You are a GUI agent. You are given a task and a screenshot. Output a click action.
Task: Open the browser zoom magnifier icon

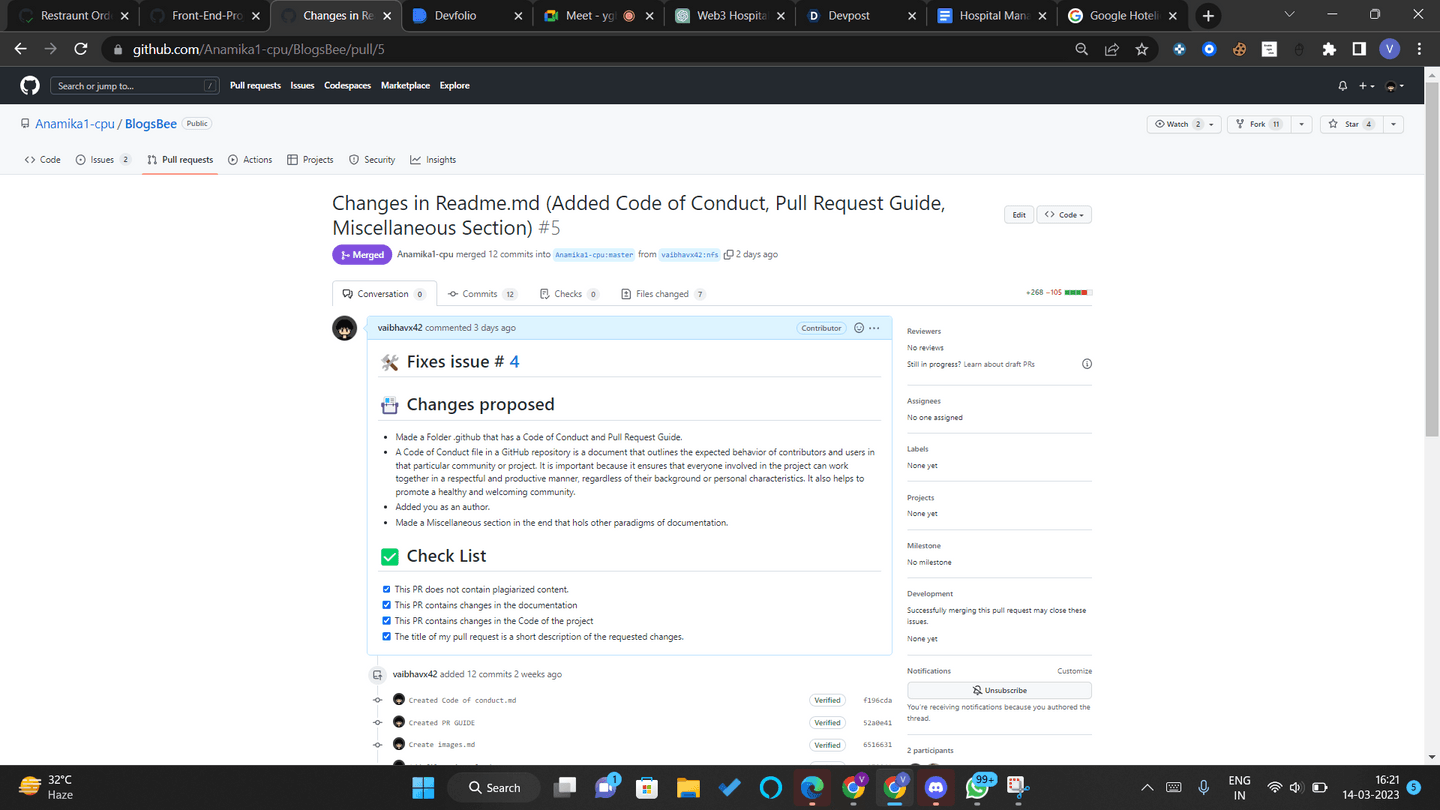pos(1081,49)
